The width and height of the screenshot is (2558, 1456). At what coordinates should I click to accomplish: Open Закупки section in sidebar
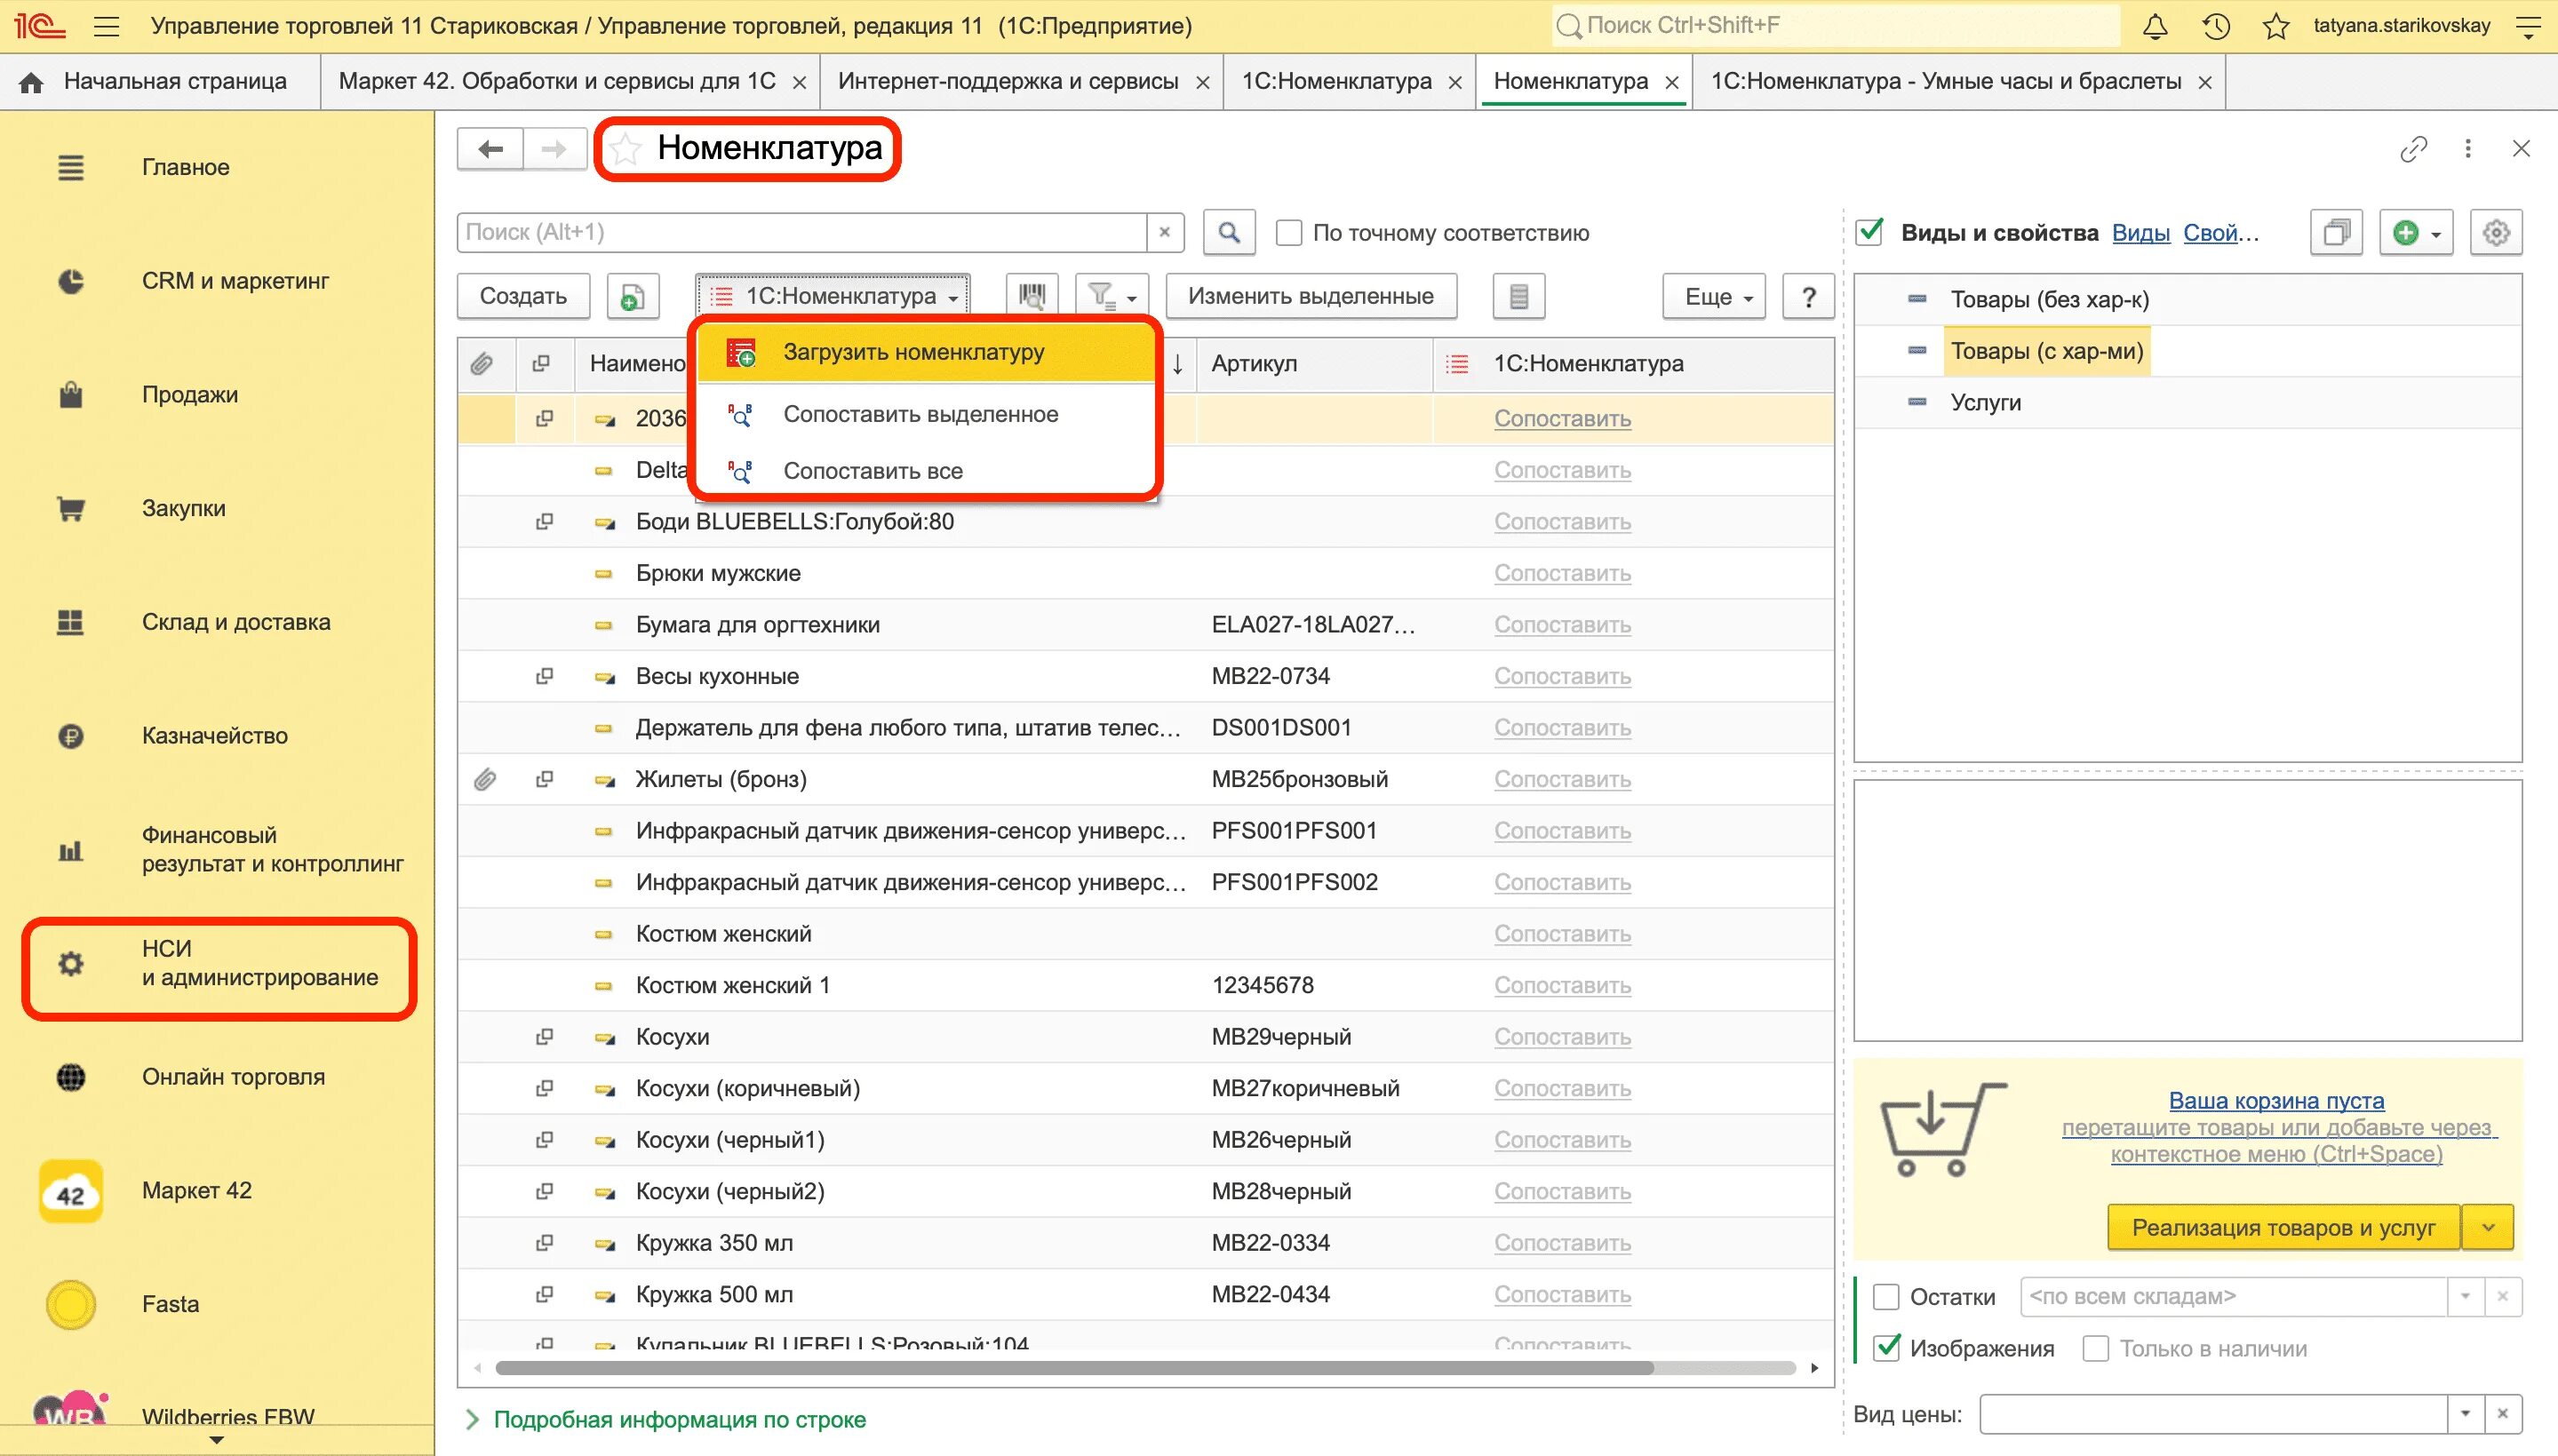click(184, 508)
